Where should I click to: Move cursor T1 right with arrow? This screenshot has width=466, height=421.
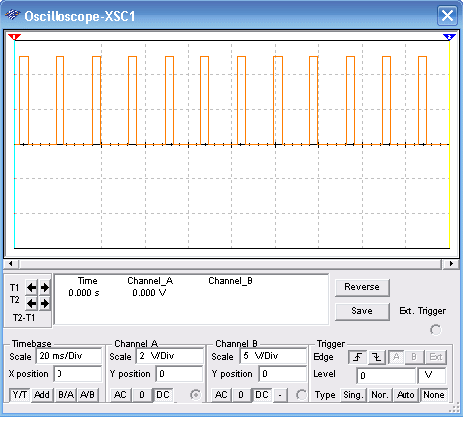pyautogui.click(x=45, y=287)
